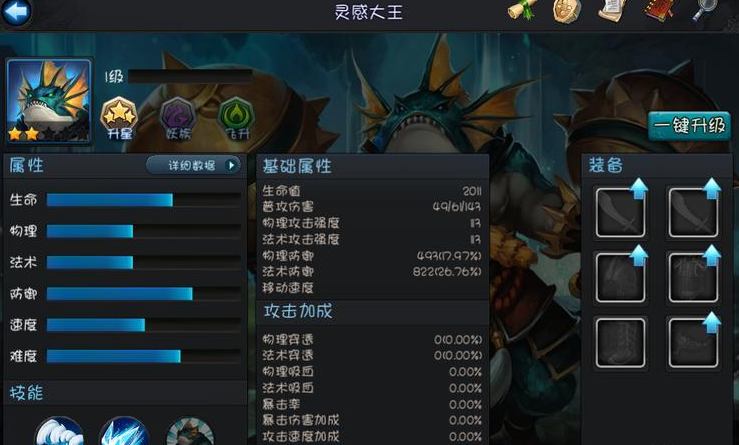
Task: Click the 生命 health attribute bar
Action: (x=144, y=200)
